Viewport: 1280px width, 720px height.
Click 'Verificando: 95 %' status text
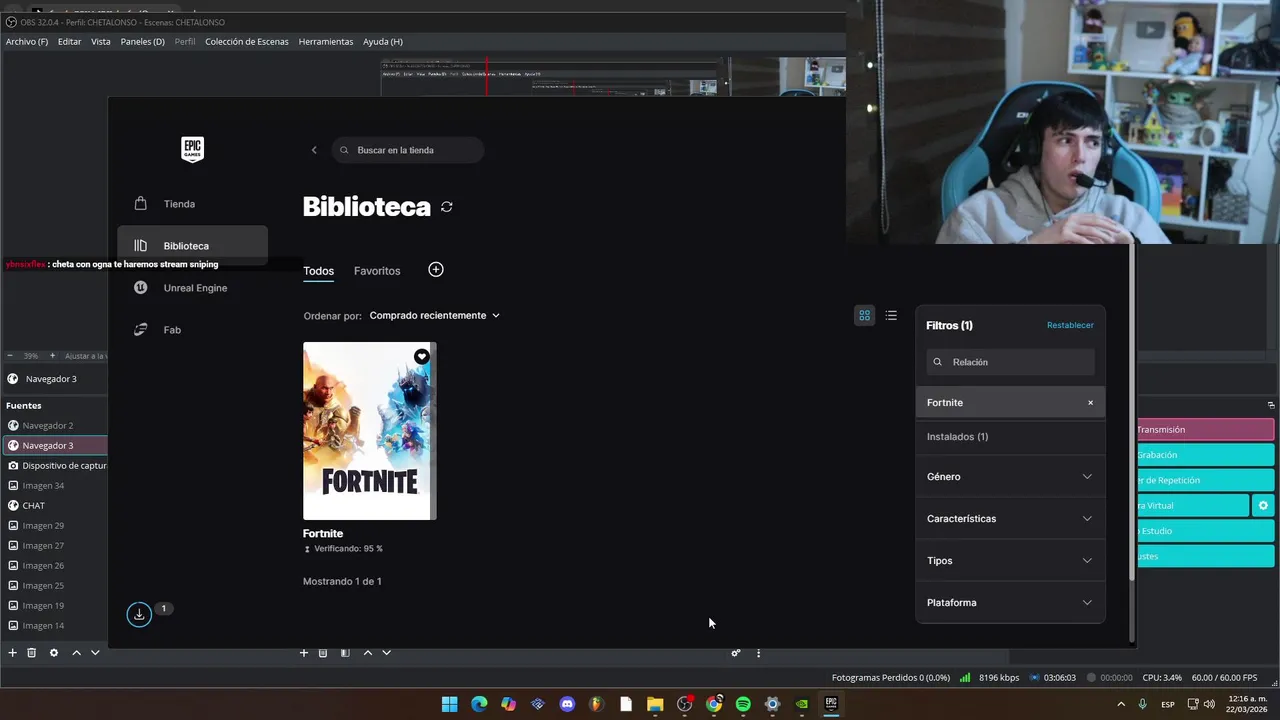[x=348, y=549]
